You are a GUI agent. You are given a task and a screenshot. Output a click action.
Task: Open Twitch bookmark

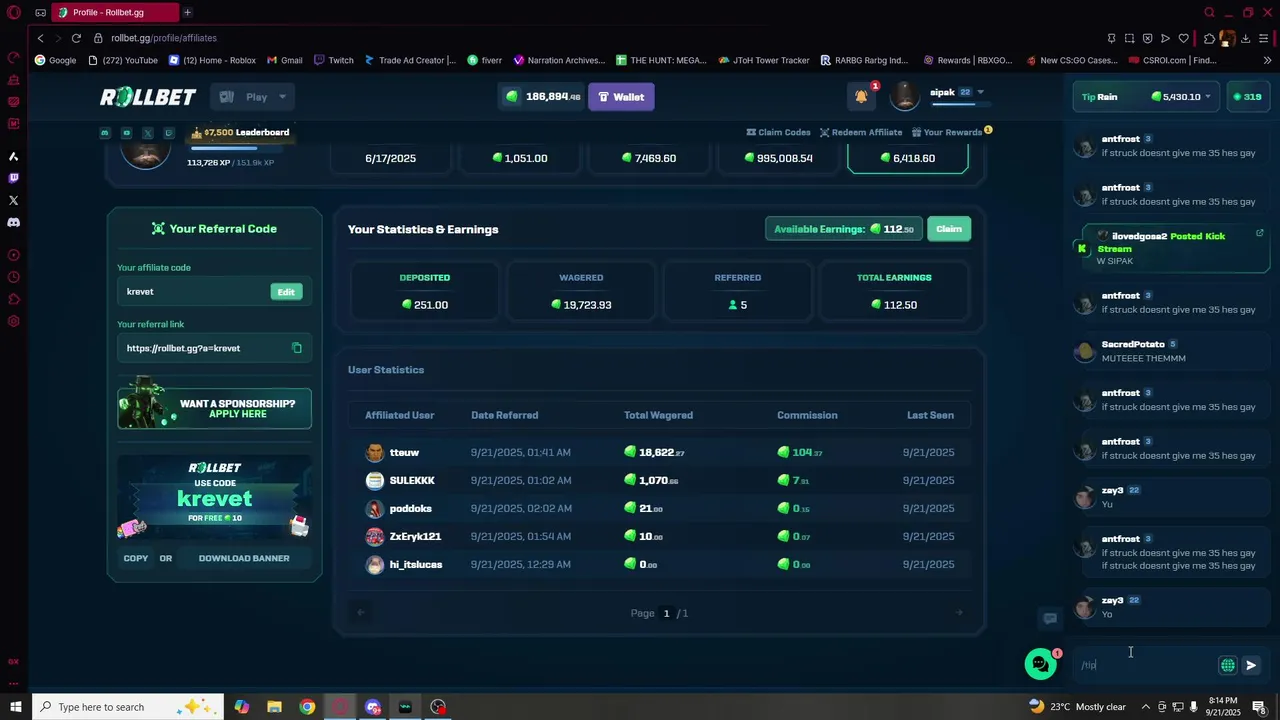pyautogui.click(x=334, y=60)
